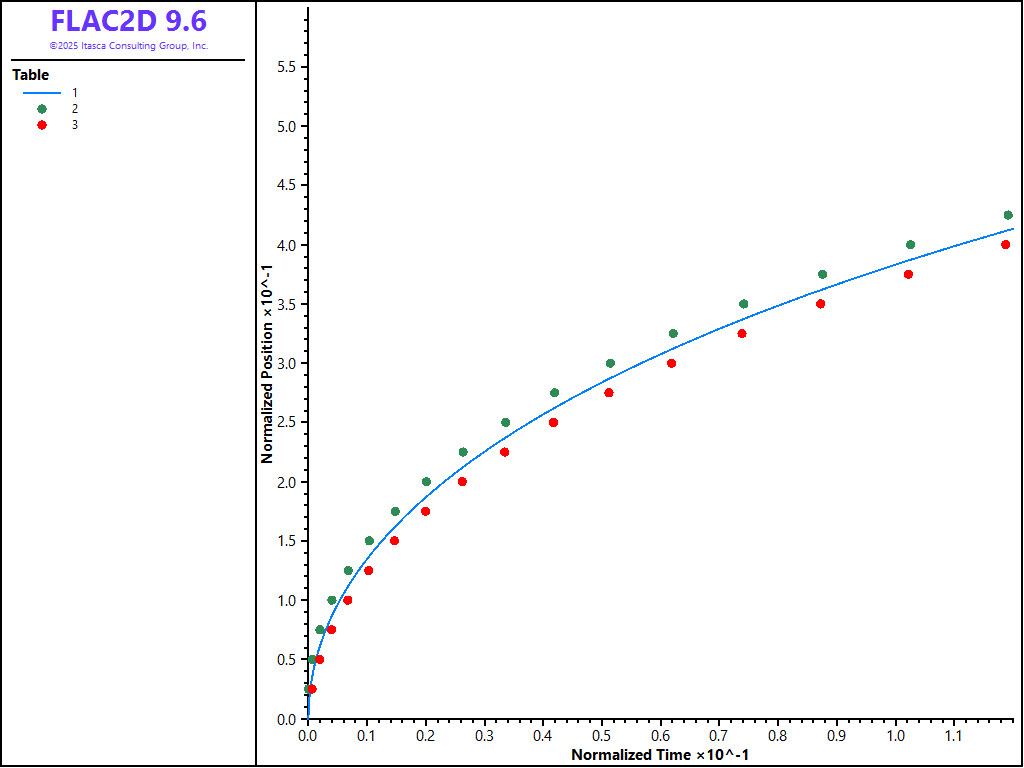This screenshot has width=1024, height=768.
Task: Click the blue line legend swatch for table 1
Action: [x=41, y=92]
